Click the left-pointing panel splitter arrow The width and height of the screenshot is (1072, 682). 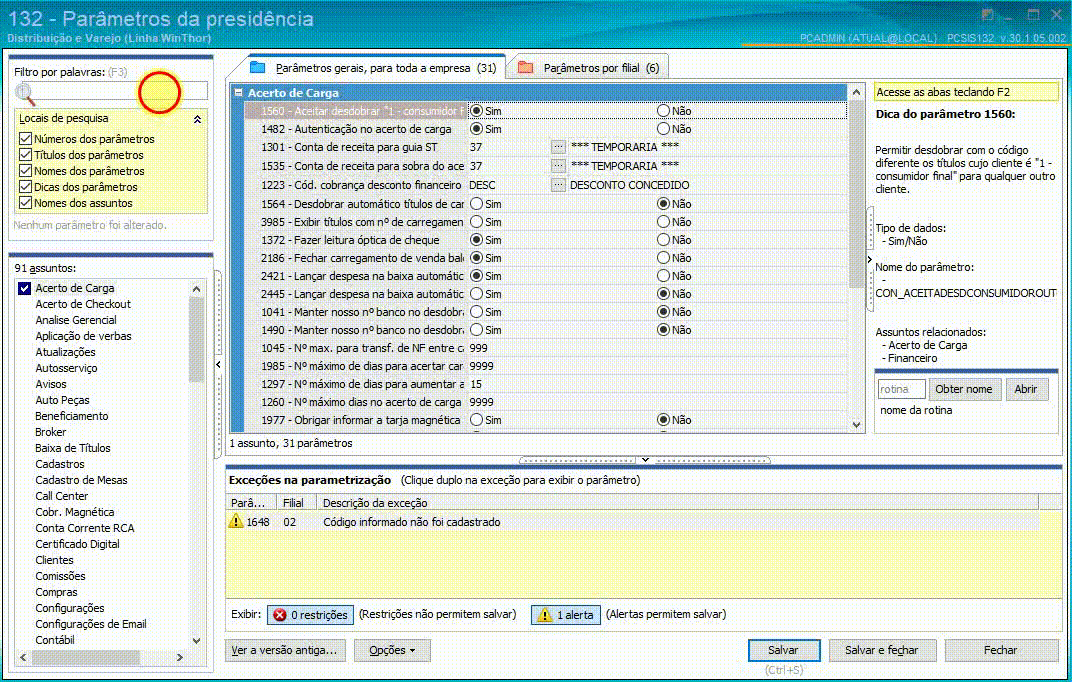tap(218, 364)
